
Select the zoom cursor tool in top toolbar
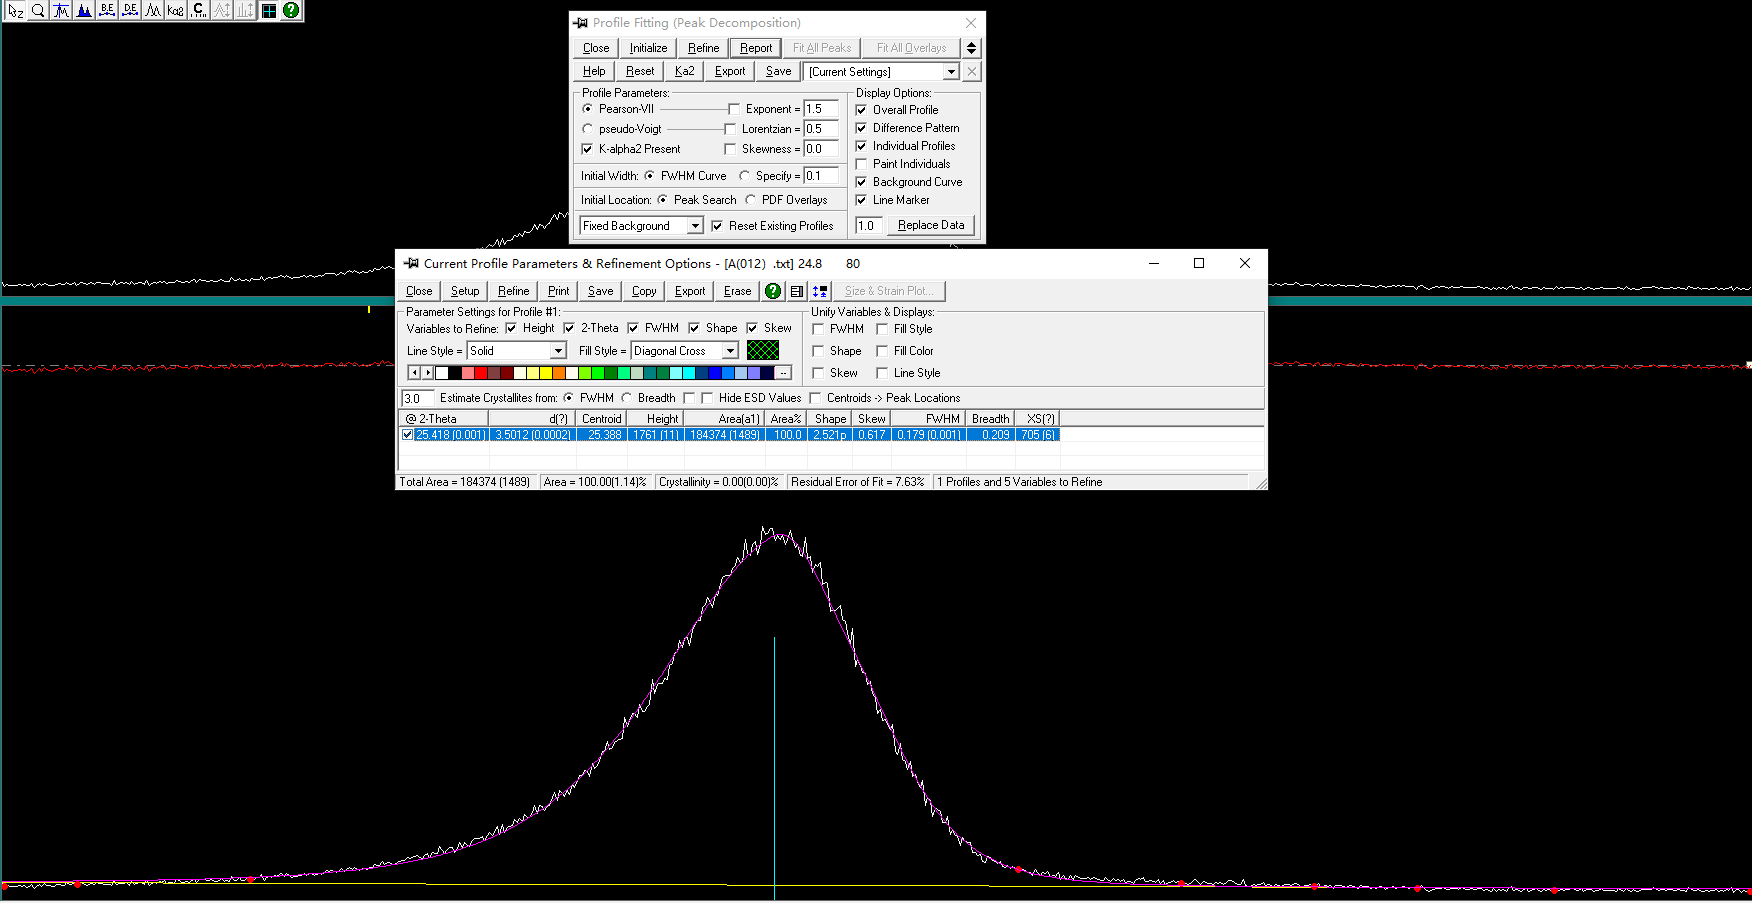tap(15, 10)
